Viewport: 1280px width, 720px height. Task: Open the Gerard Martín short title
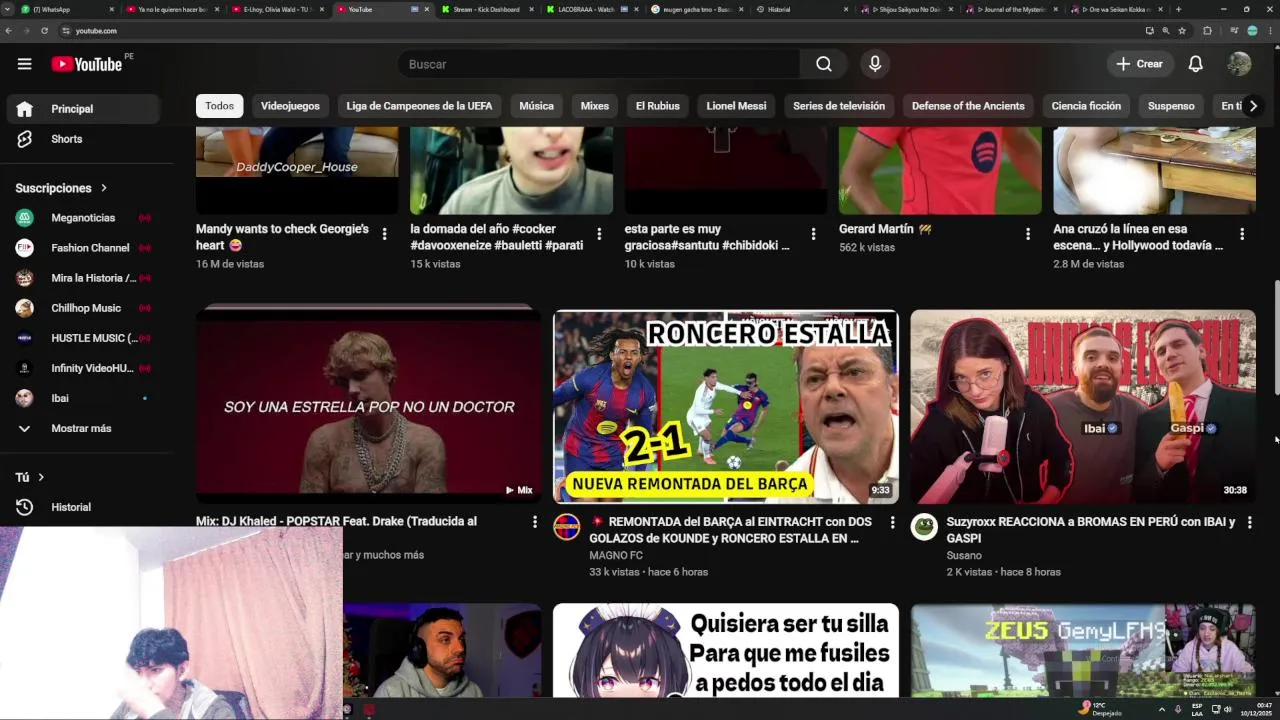[884, 229]
